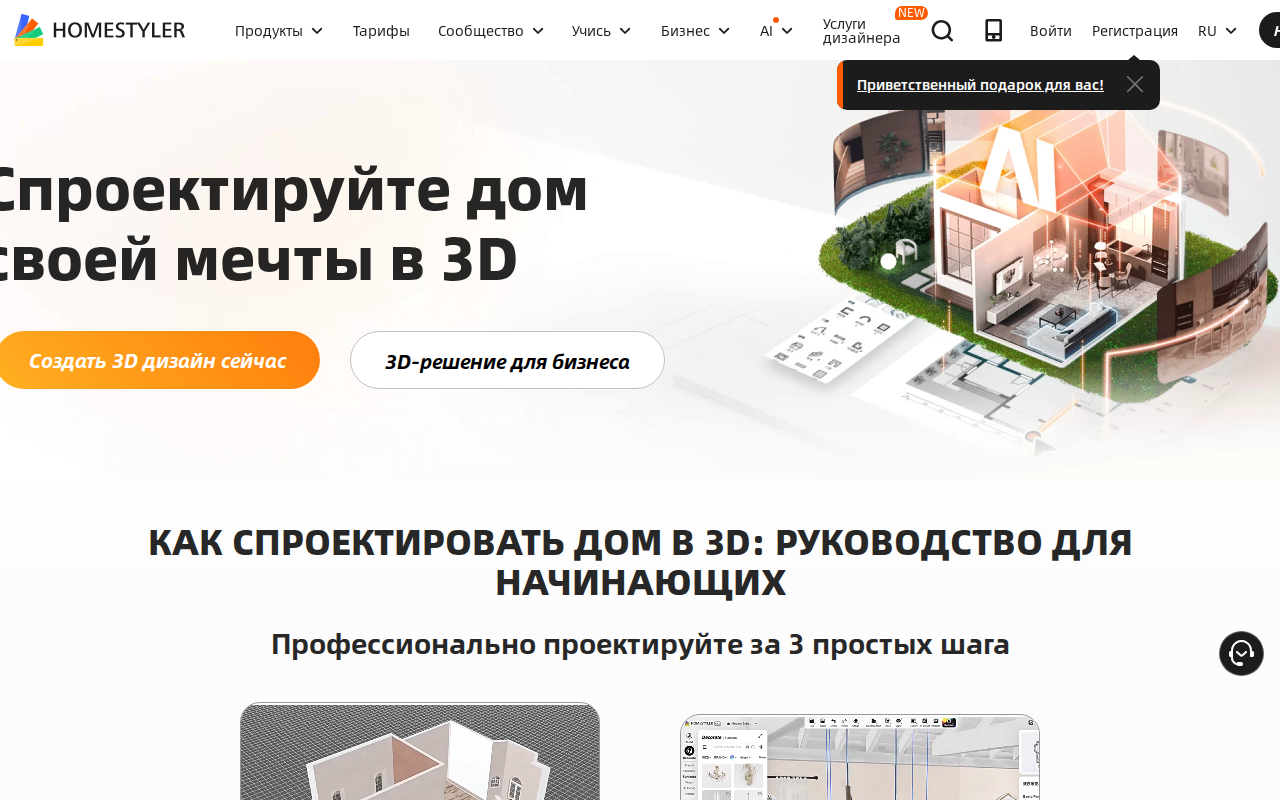Screen dimensions: 1280x800
Task: Click the floor plan room thumbnail
Action: click(x=420, y=751)
